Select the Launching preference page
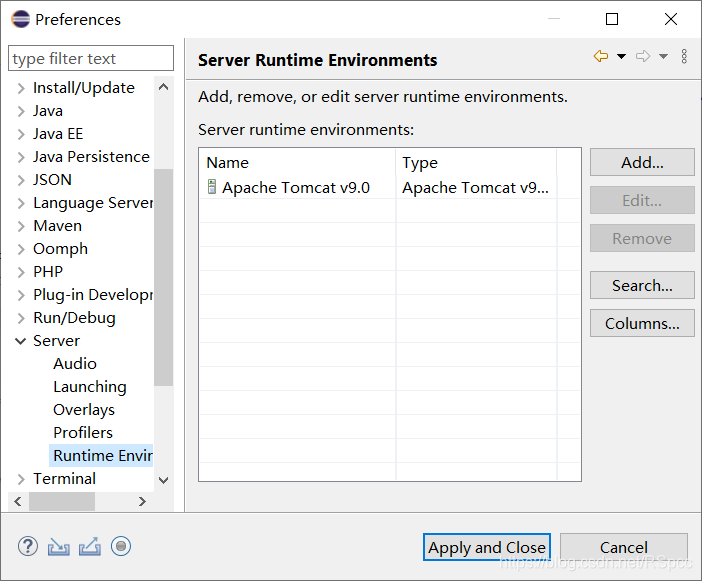702x581 pixels. (89, 387)
